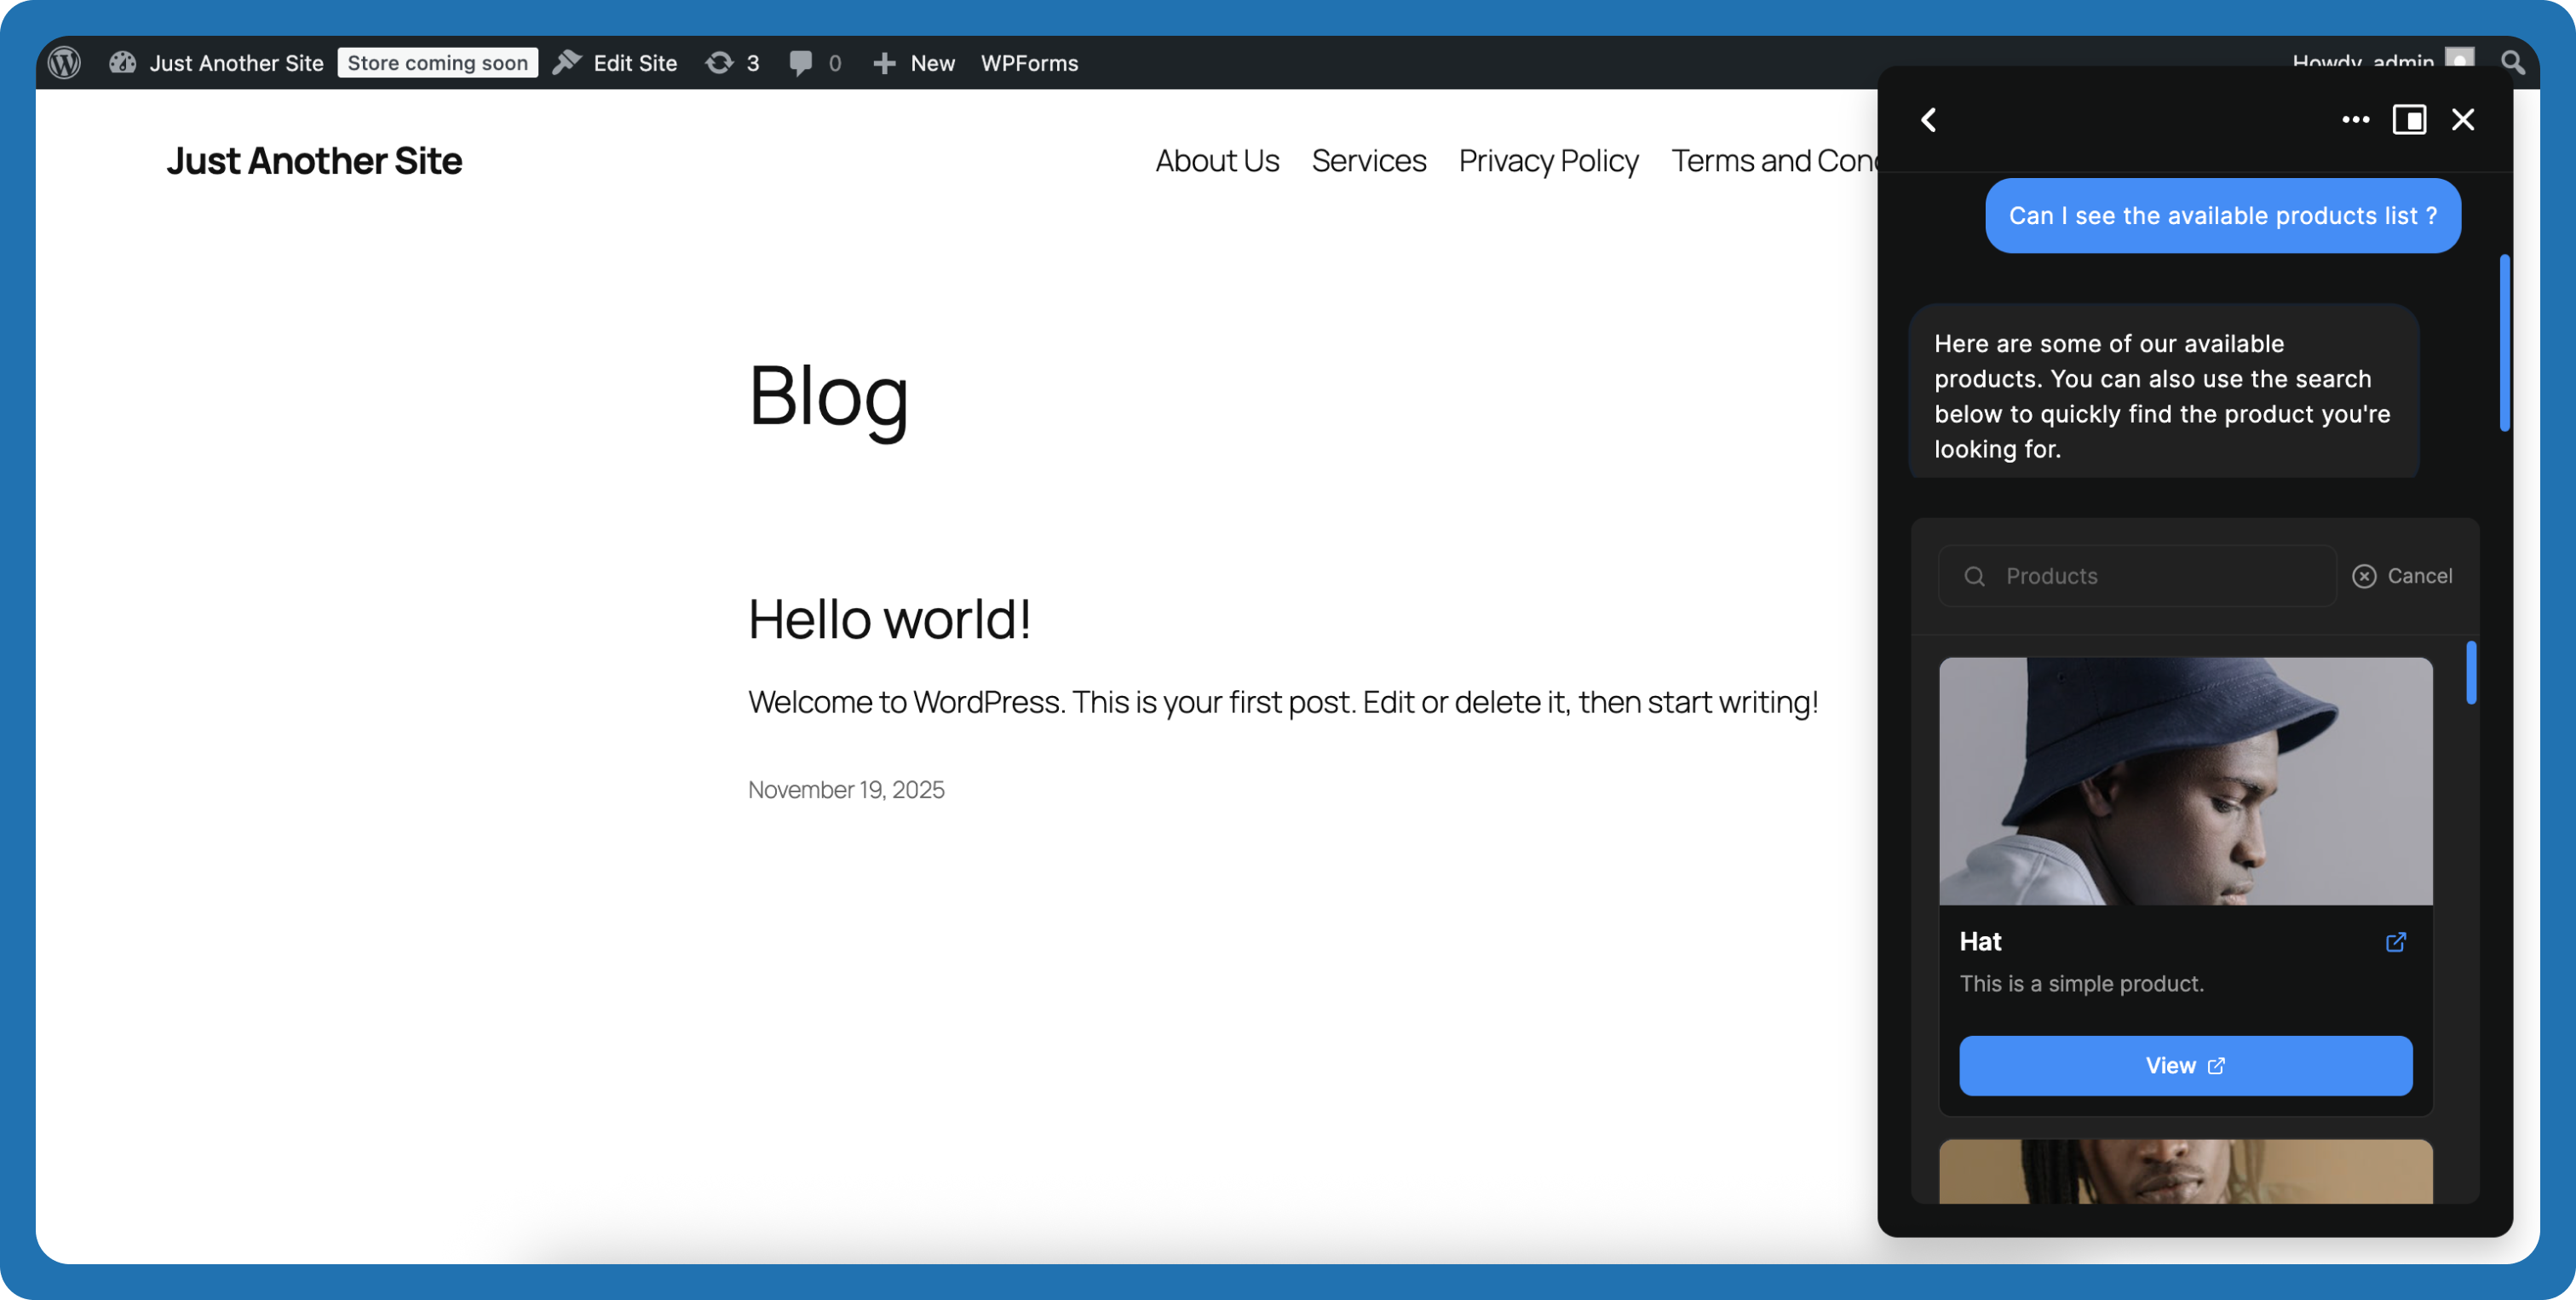Click the blue View button for Hat

pos(2185,1066)
